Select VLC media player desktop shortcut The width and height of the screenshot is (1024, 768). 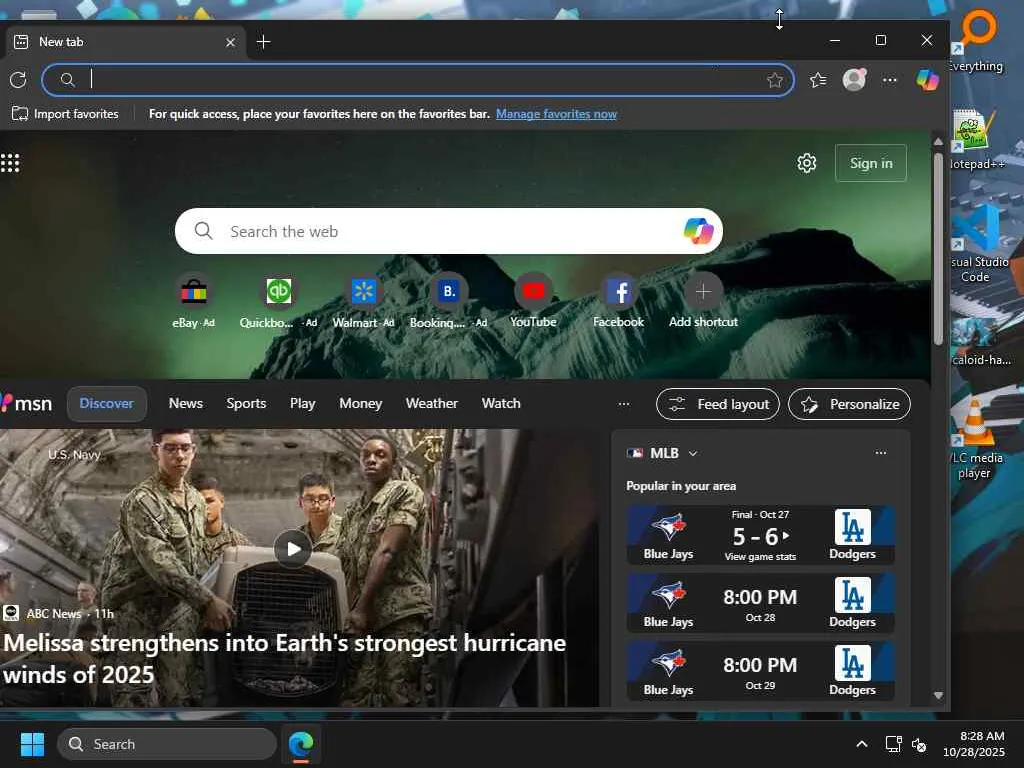(977, 439)
